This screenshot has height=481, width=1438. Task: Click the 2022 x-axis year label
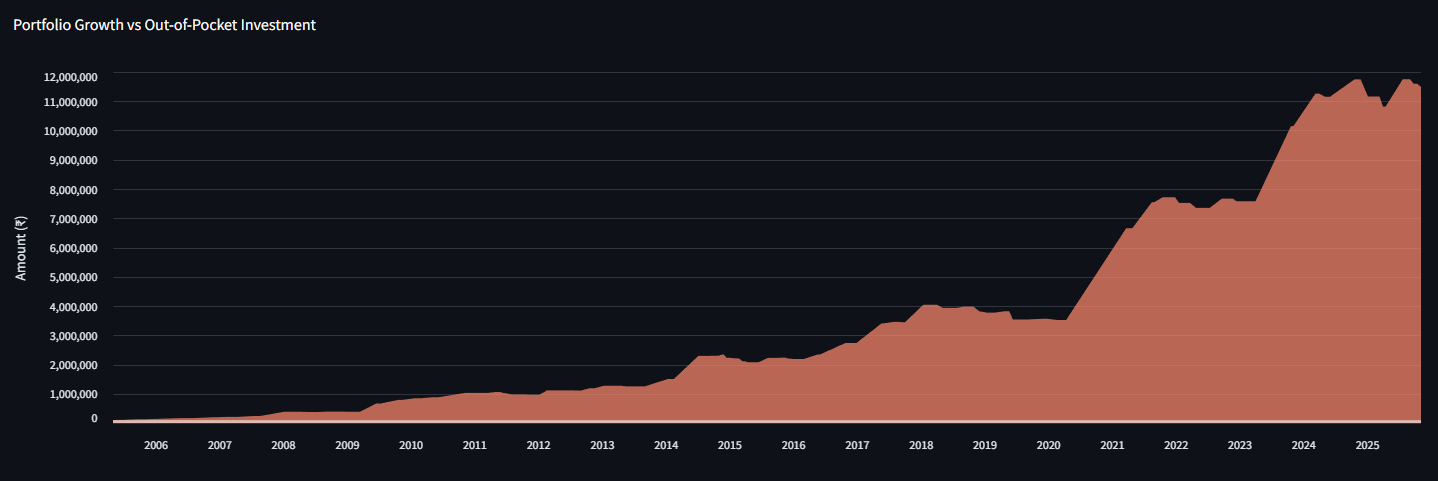click(x=1176, y=446)
